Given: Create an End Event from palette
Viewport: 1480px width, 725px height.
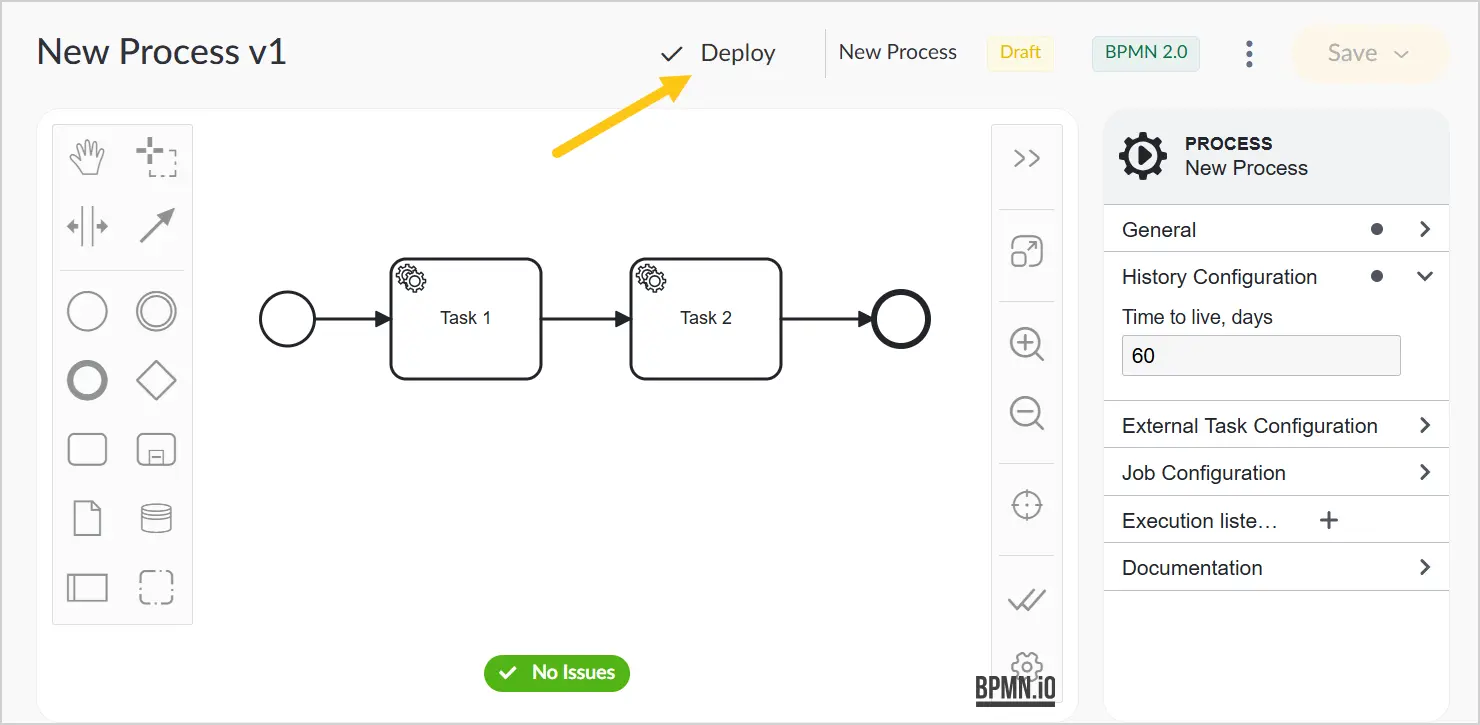Looking at the screenshot, I should pyautogui.click(x=87, y=381).
